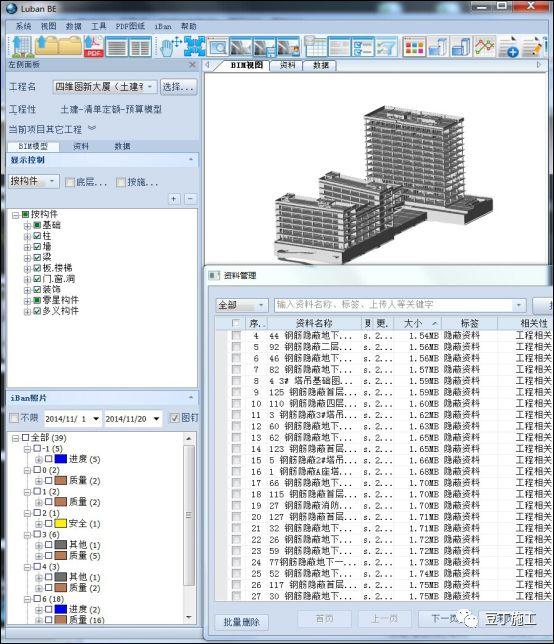Open the 全部 filter dropdown in 资料管理
The height and width of the screenshot is (644, 554).
click(242, 305)
